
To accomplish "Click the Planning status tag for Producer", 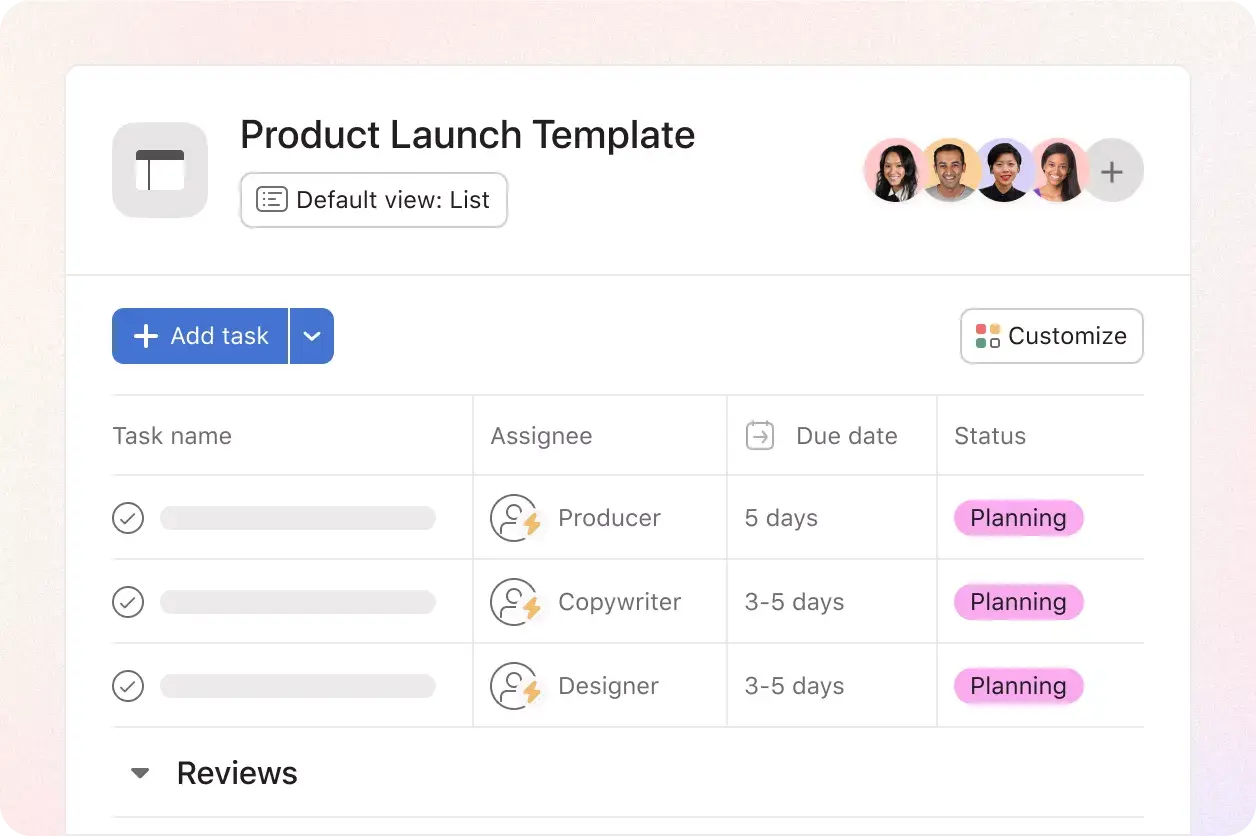I will [1018, 518].
